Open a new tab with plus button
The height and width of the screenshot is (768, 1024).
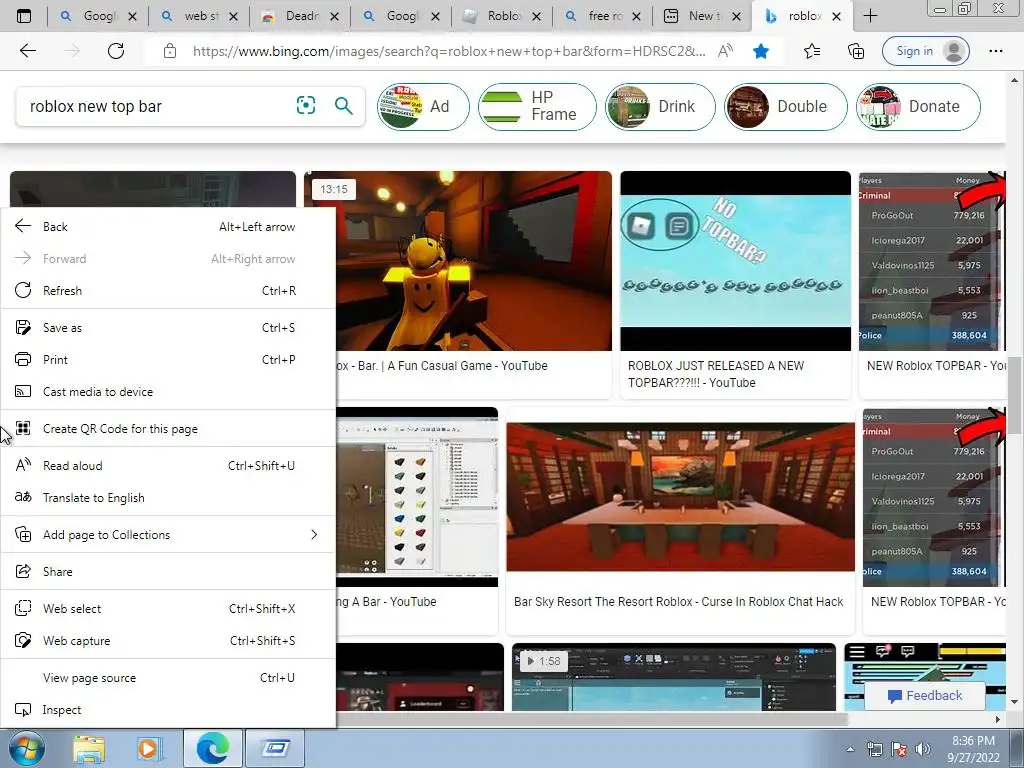(870, 16)
